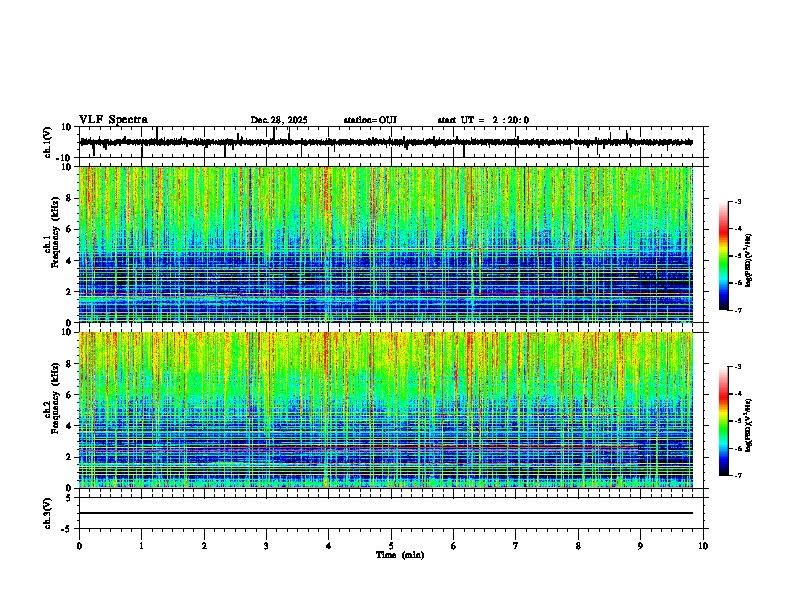Screen dimensions: 792x612
Task: Select the "start UT = 2 :20: 0" text
Action: 483,120
